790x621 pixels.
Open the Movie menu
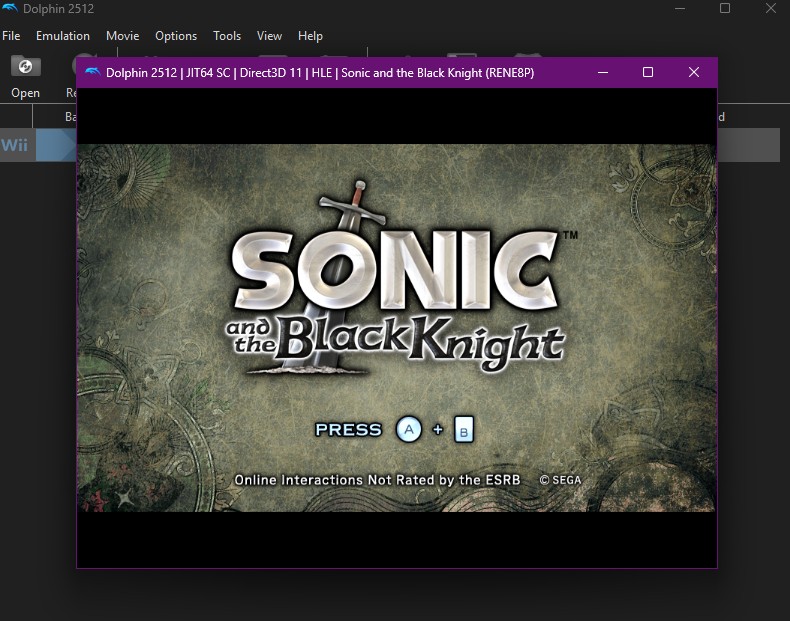click(x=123, y=36)
